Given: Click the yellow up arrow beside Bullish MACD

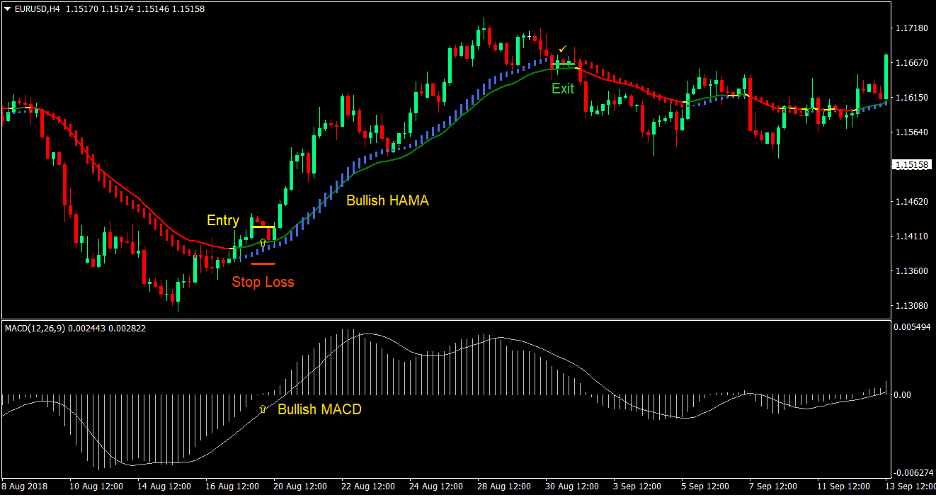Looking at the screenshot, I should 263,410.
